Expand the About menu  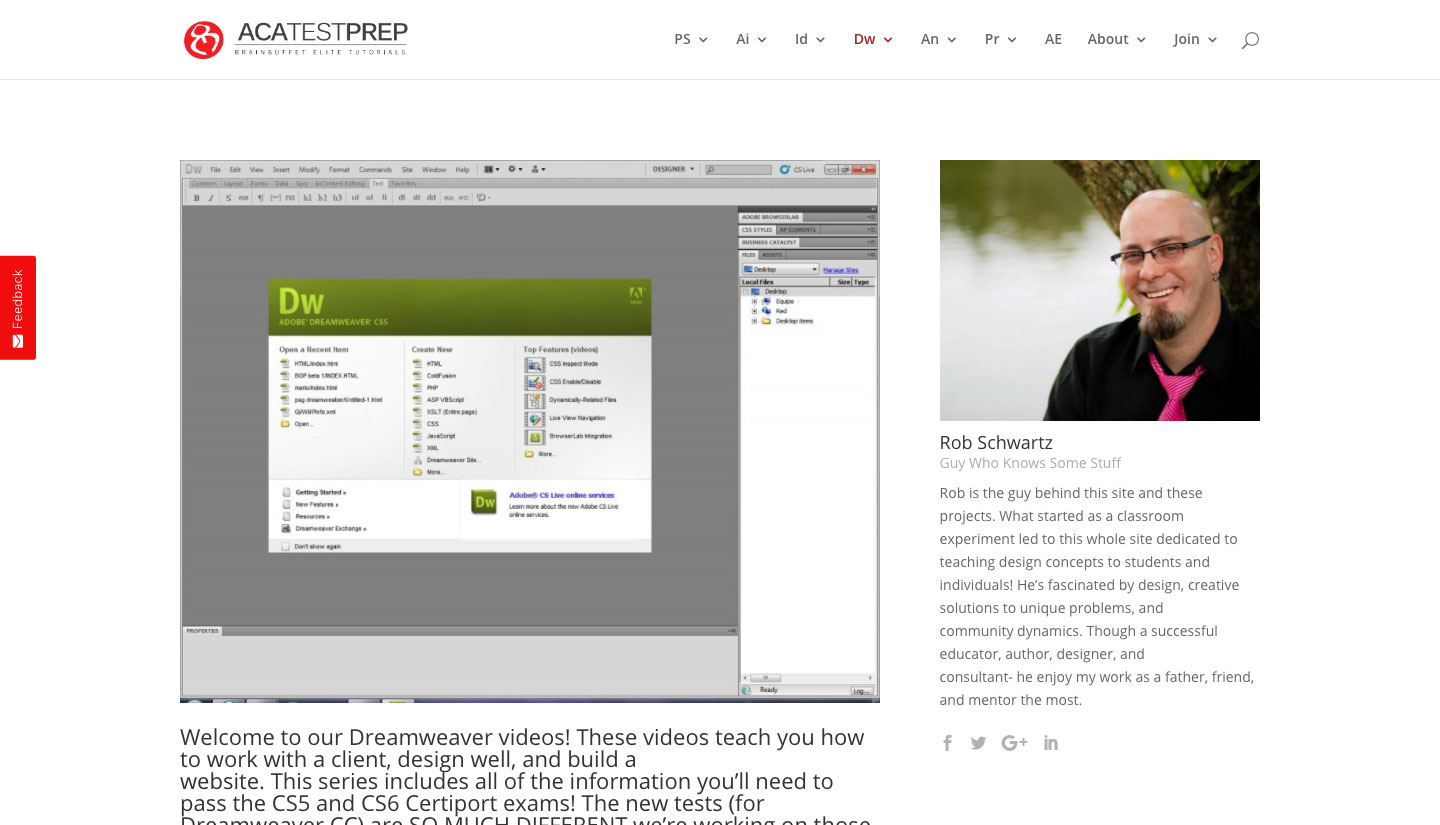coord(1117,39)
